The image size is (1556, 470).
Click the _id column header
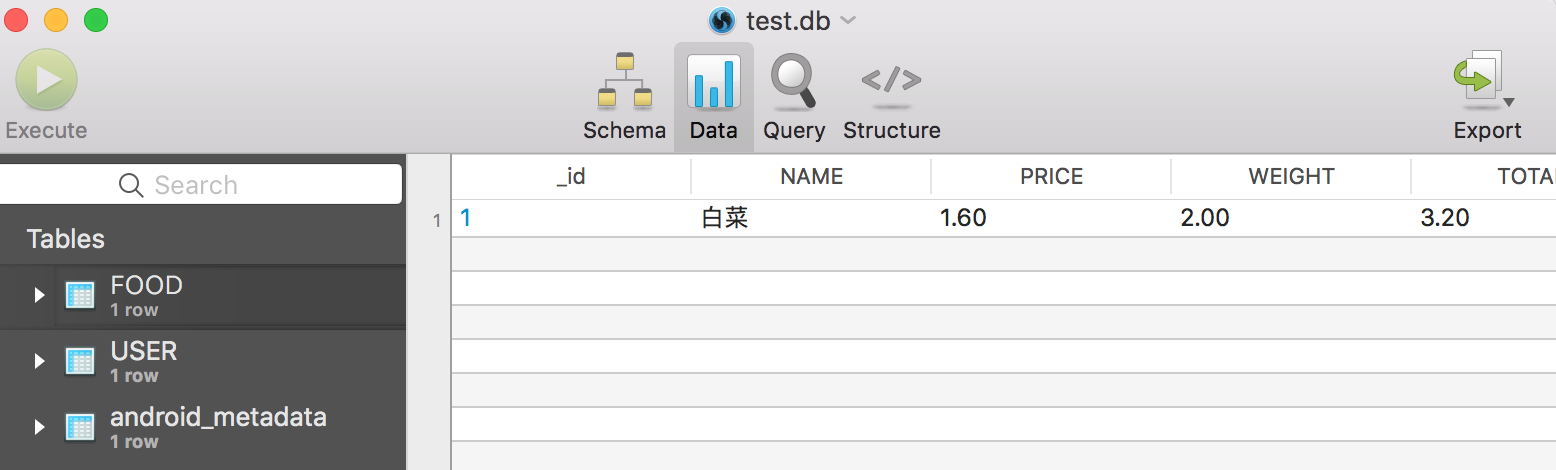tap(571, 177)
